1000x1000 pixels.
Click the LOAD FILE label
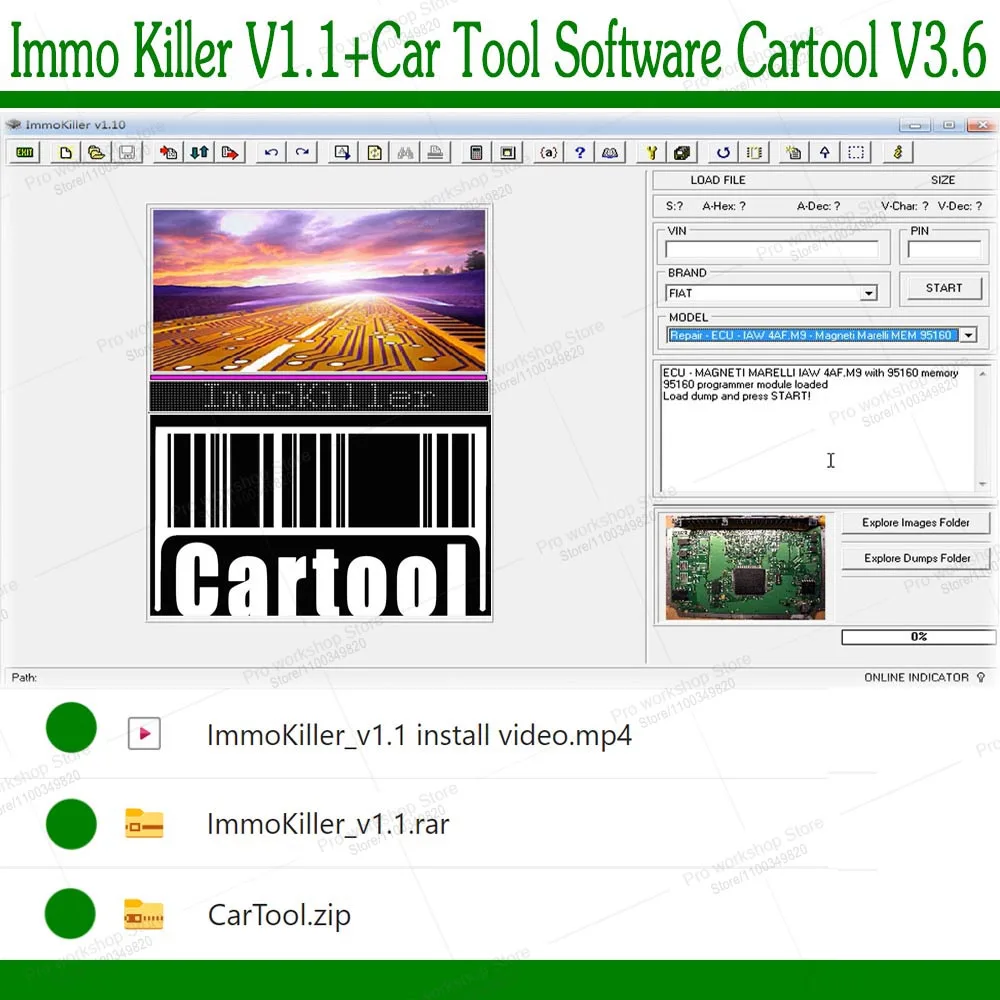coord(717,180)
